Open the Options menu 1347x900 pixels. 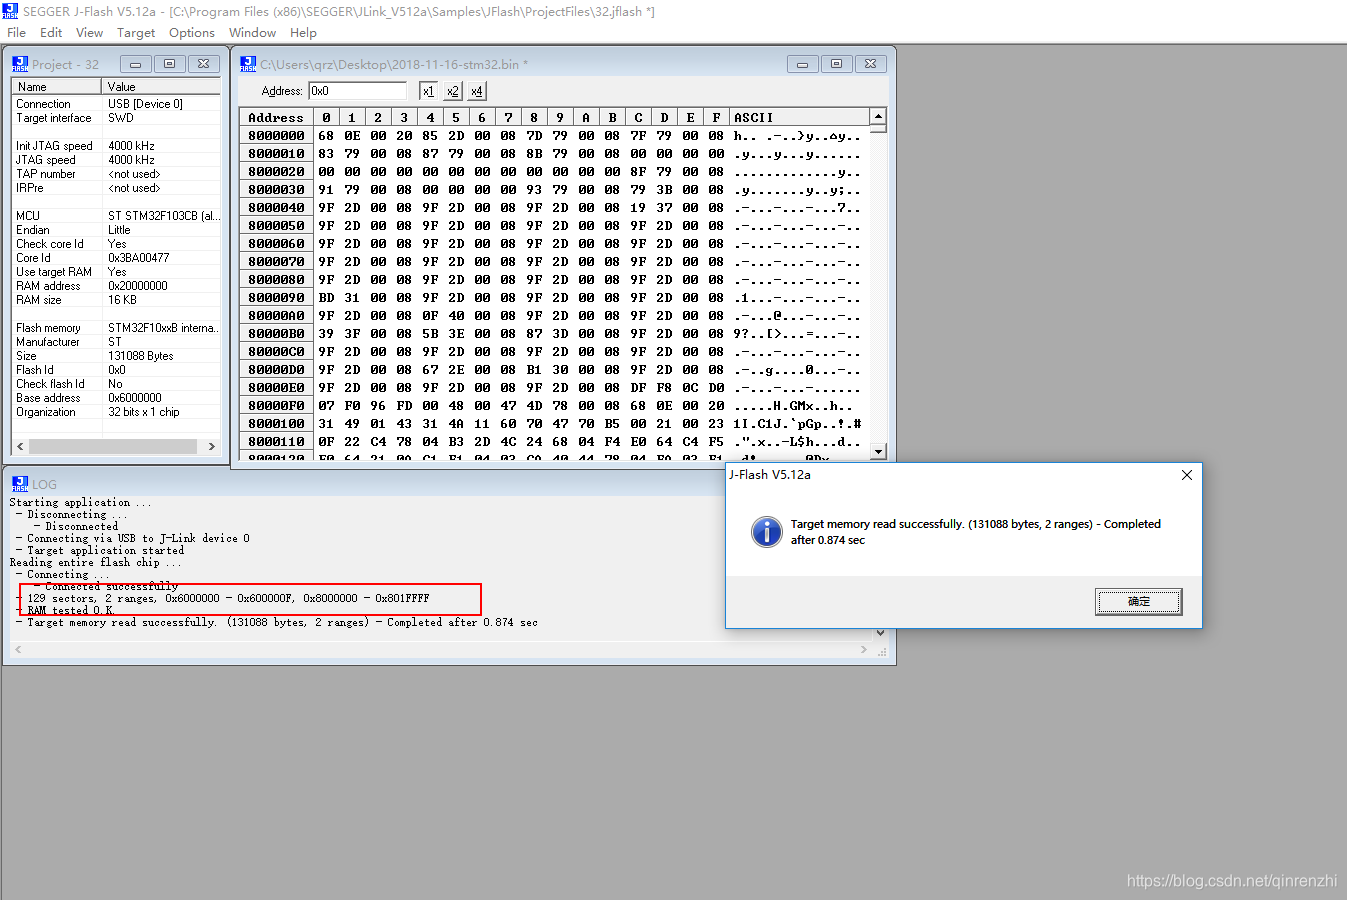click(x=192, y=32)
